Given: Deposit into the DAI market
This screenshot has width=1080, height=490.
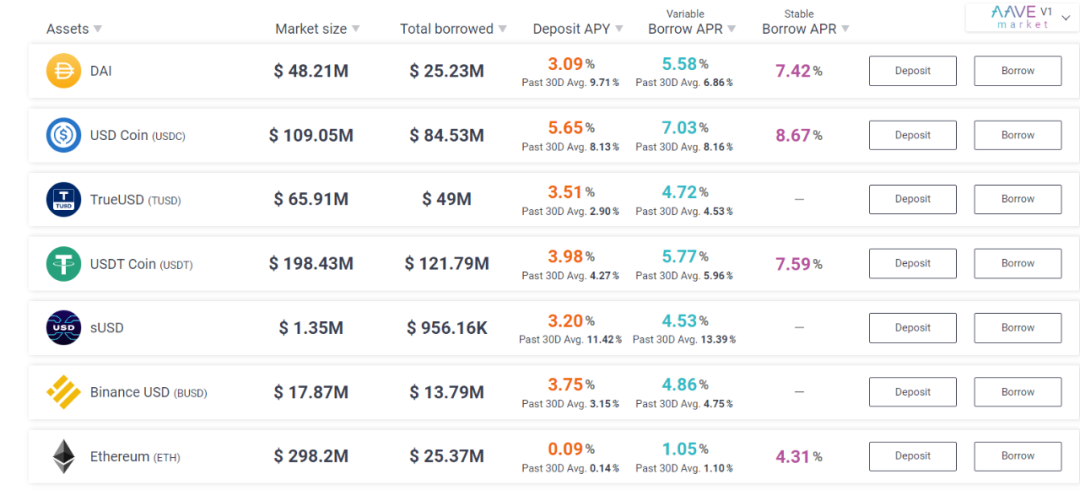Looking at the screenshot, I should click(x=913, y=71).
